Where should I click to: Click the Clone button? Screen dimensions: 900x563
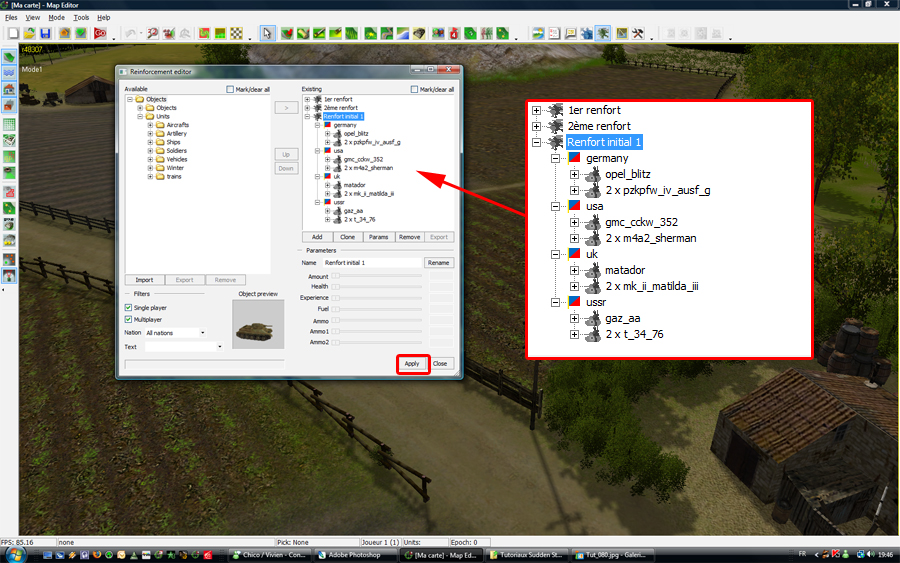coord(347,237)
